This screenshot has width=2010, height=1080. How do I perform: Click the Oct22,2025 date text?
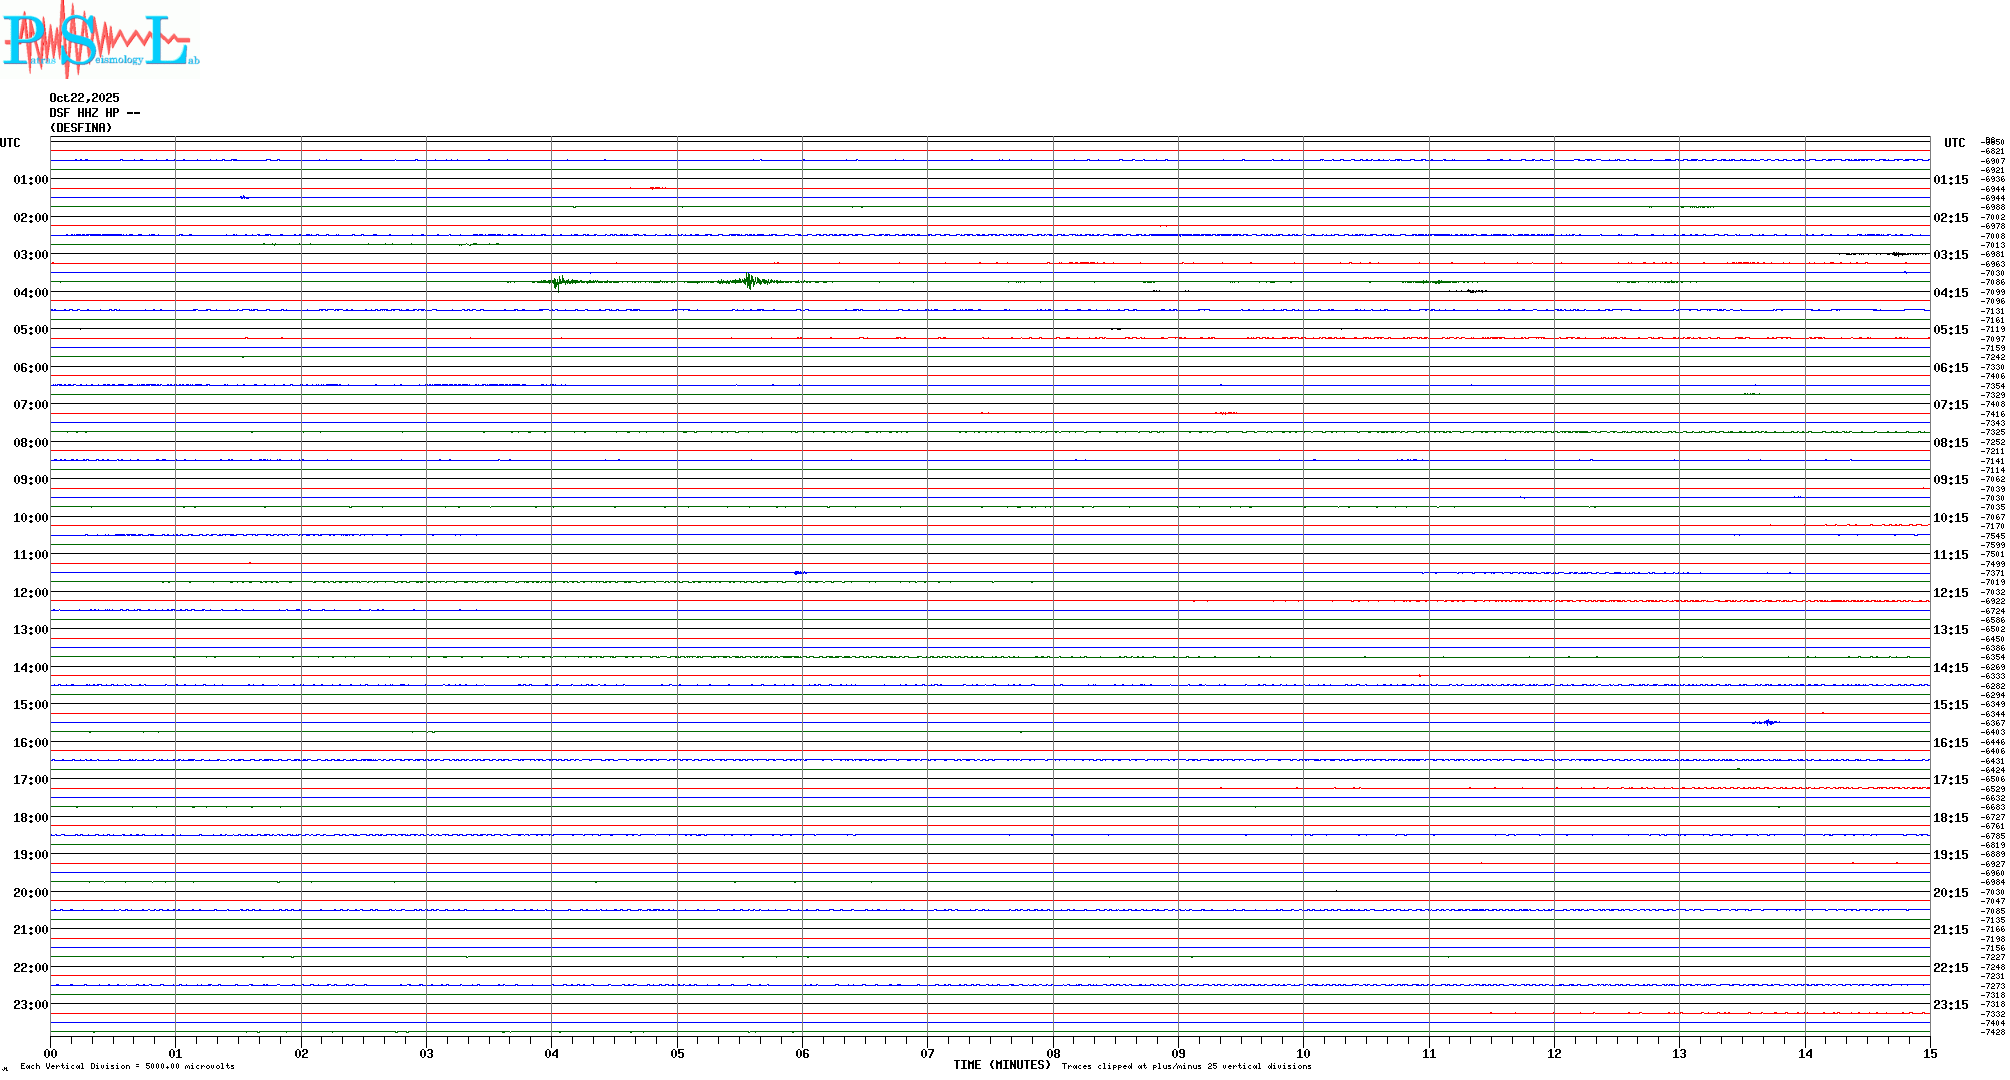click(x=84, y=98)
